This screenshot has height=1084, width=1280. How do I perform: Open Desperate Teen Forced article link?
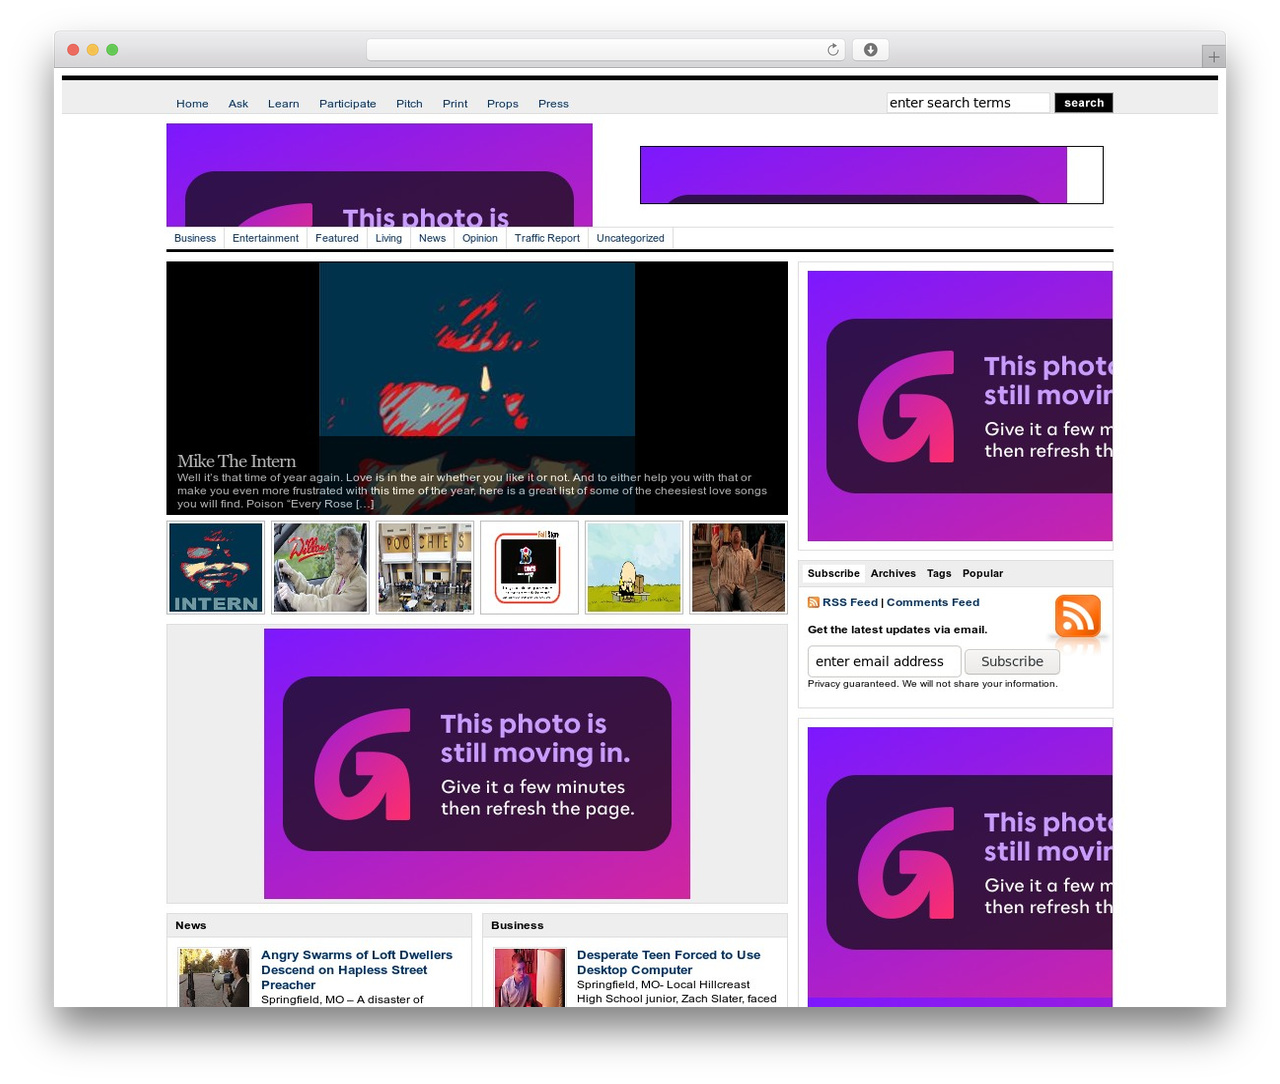tap(669, 962)
